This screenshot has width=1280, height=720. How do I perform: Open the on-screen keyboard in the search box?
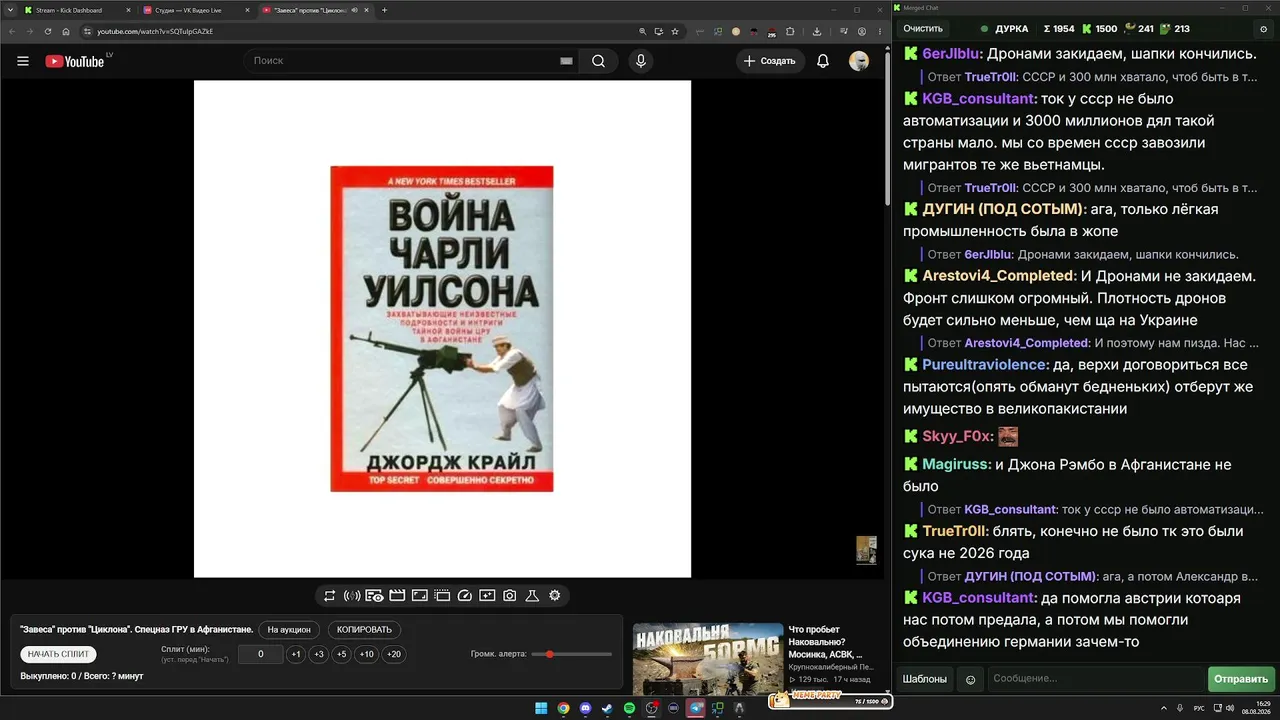click(566, 61)
